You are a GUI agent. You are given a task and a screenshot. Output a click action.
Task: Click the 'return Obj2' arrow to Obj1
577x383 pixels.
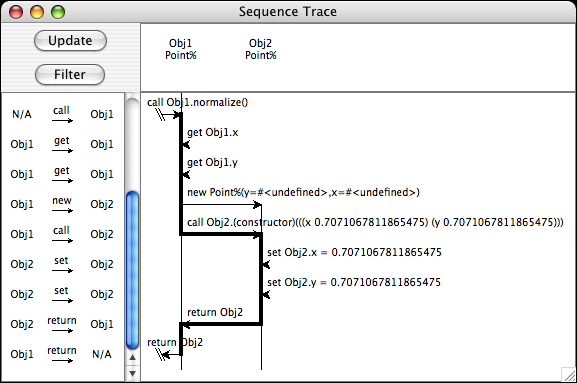coord(222,324)
